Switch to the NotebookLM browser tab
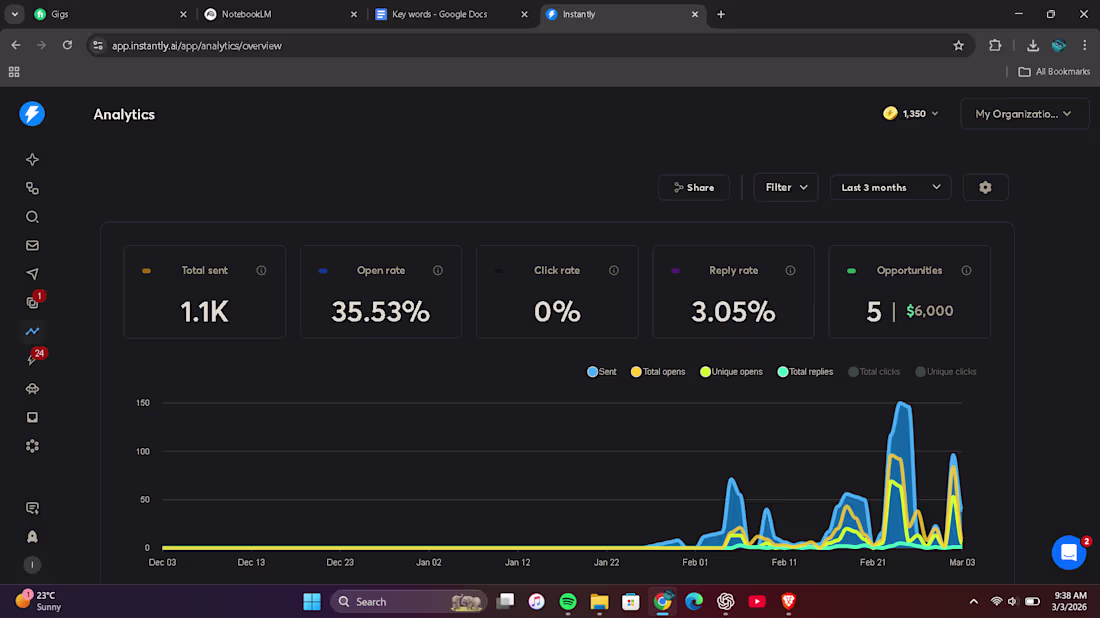 280,14
